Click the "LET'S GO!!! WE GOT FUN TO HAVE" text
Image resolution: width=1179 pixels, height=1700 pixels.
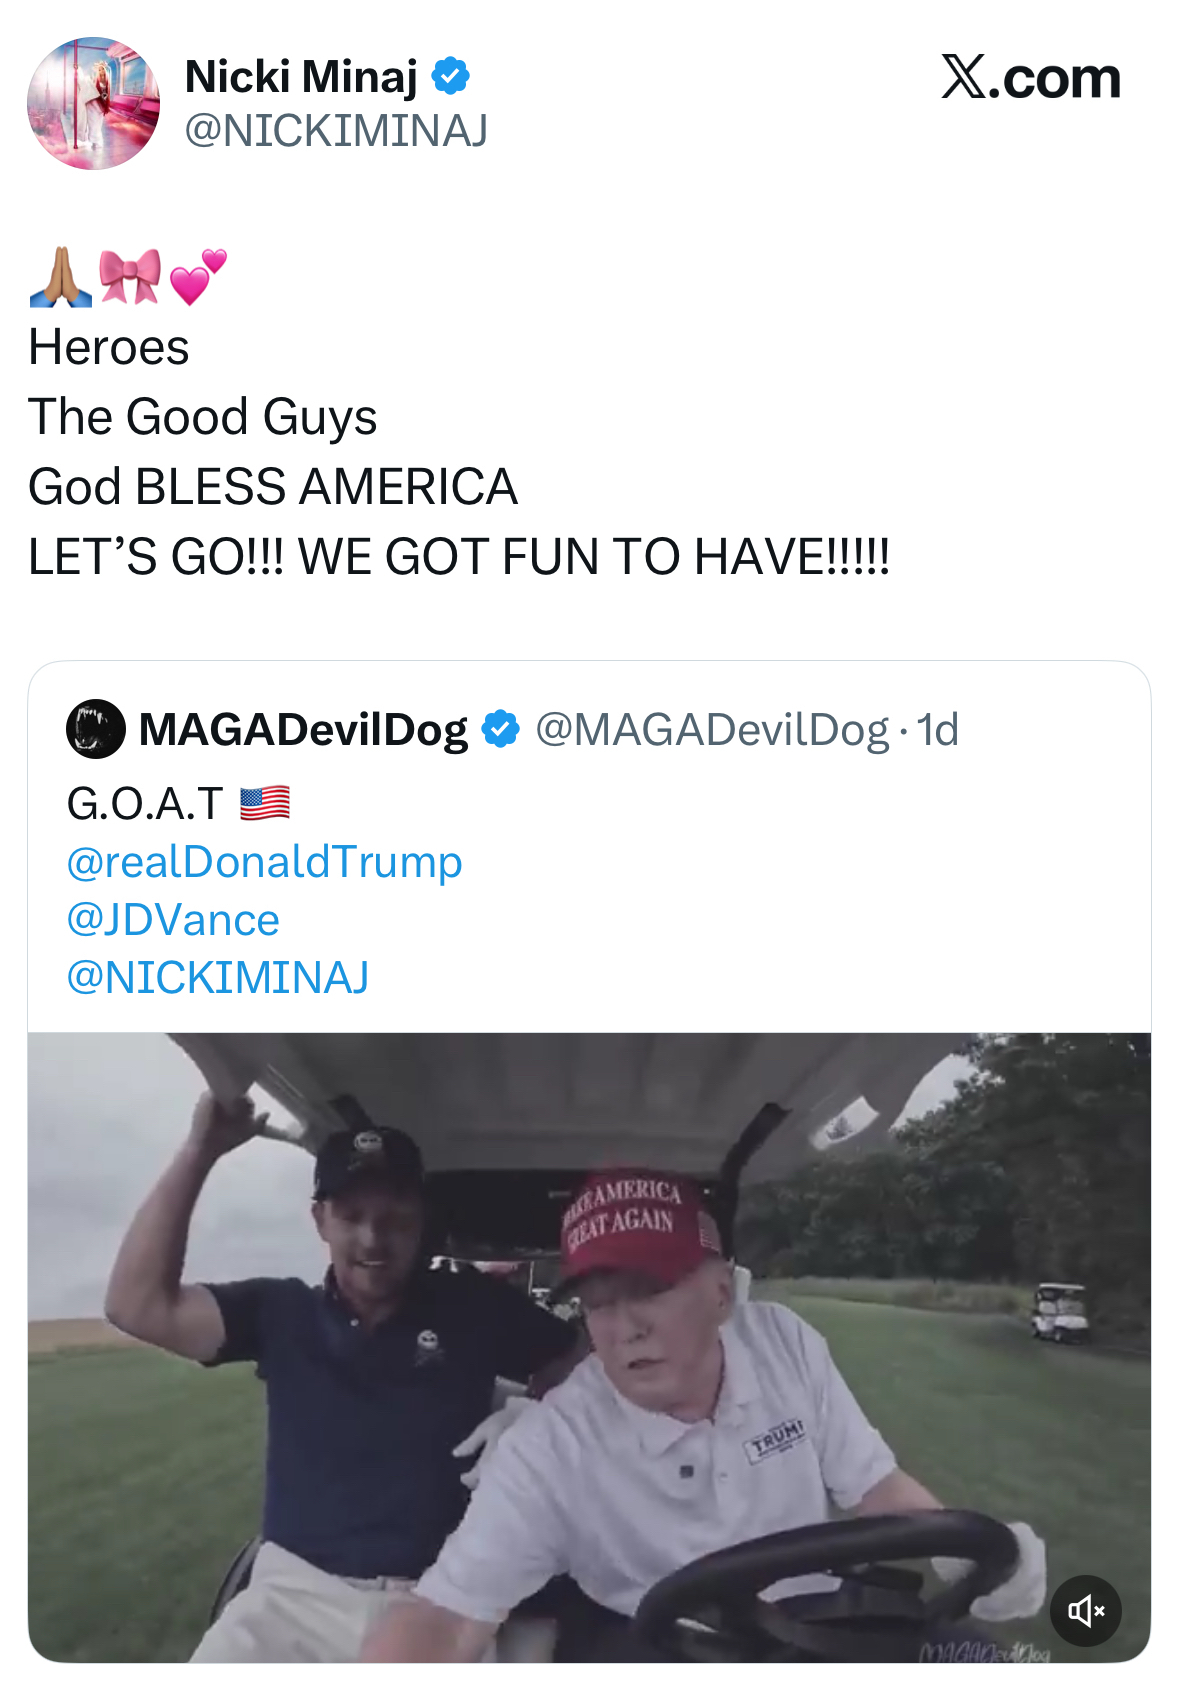(x=458, y=557)
